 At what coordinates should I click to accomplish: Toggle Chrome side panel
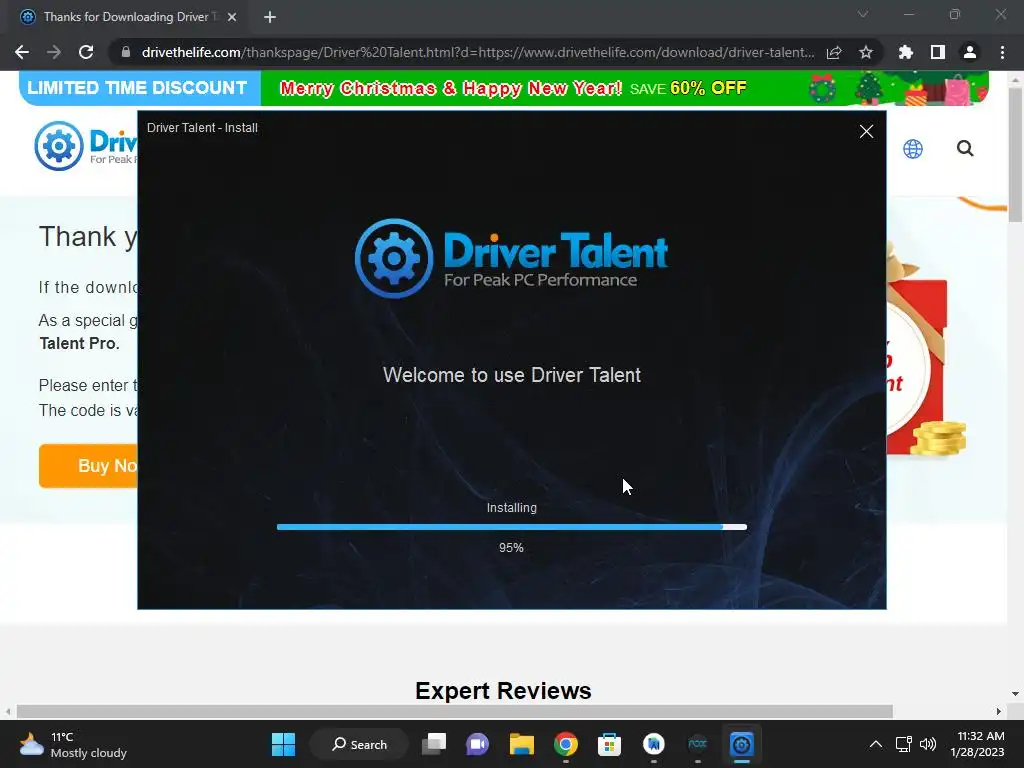coord(937,52)
